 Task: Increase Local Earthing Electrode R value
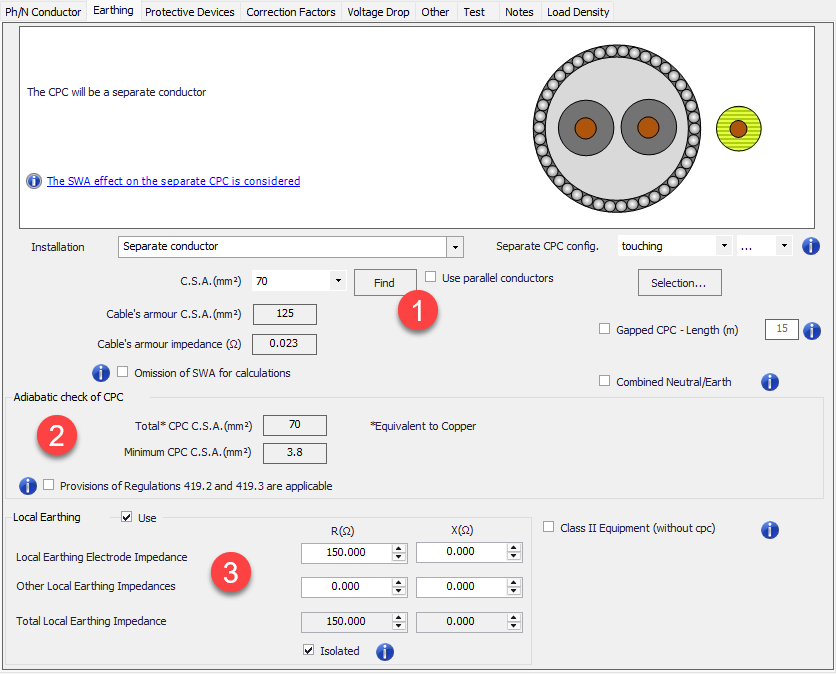[x=399, y=549]
